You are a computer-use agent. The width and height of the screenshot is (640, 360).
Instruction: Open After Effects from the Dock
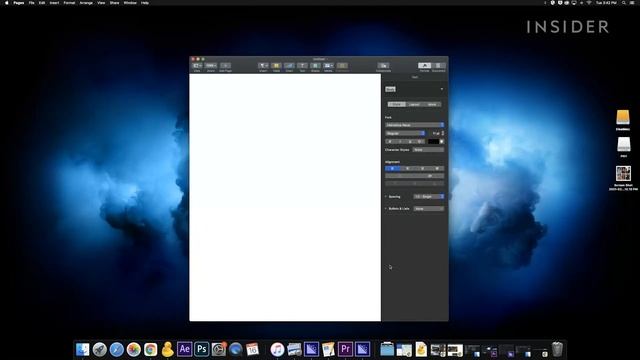pyautogui.click(x=184, y=349)
